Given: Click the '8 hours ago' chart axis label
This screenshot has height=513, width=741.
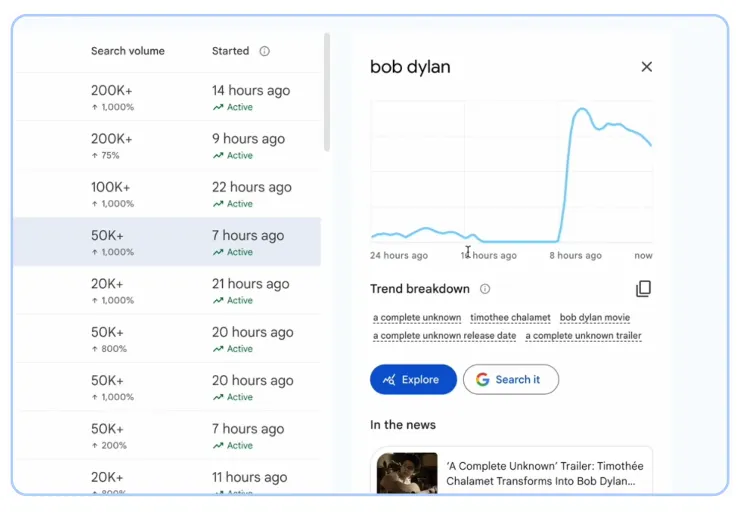Looking at the screenshot, I should tap(575, 256).
